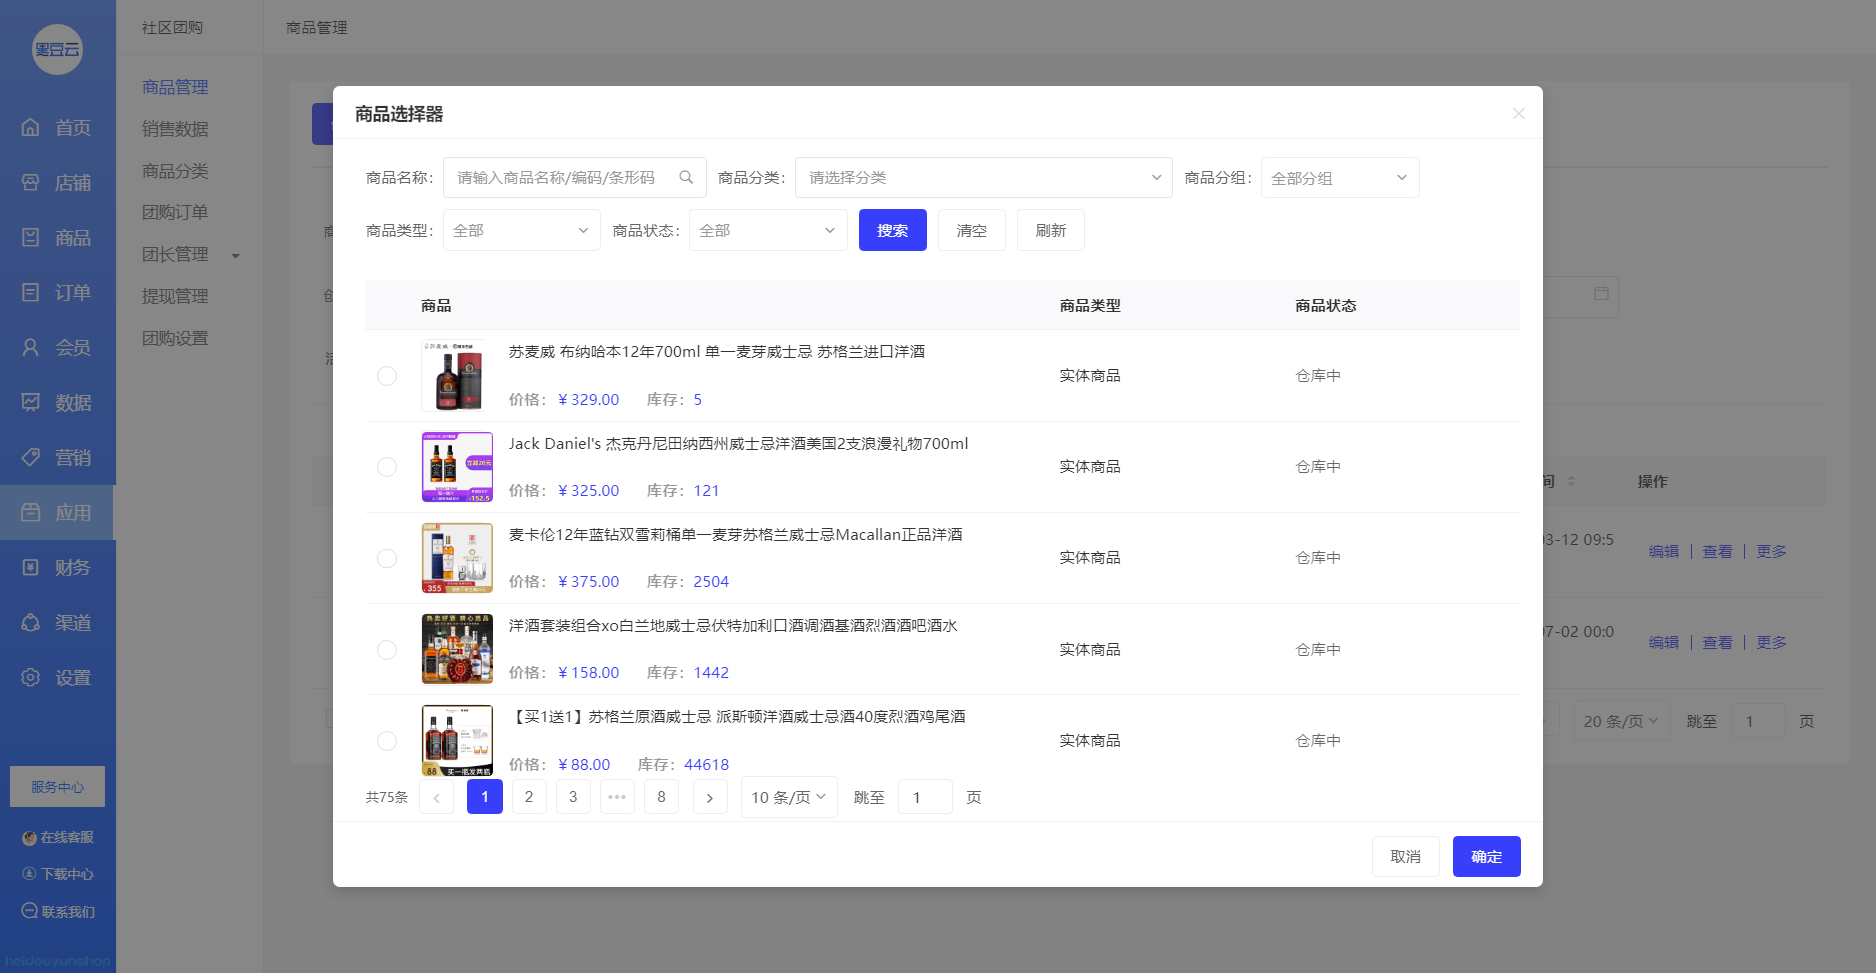
Task: Click the marketing (营销) tag icon
Action: tap(31, 457)
